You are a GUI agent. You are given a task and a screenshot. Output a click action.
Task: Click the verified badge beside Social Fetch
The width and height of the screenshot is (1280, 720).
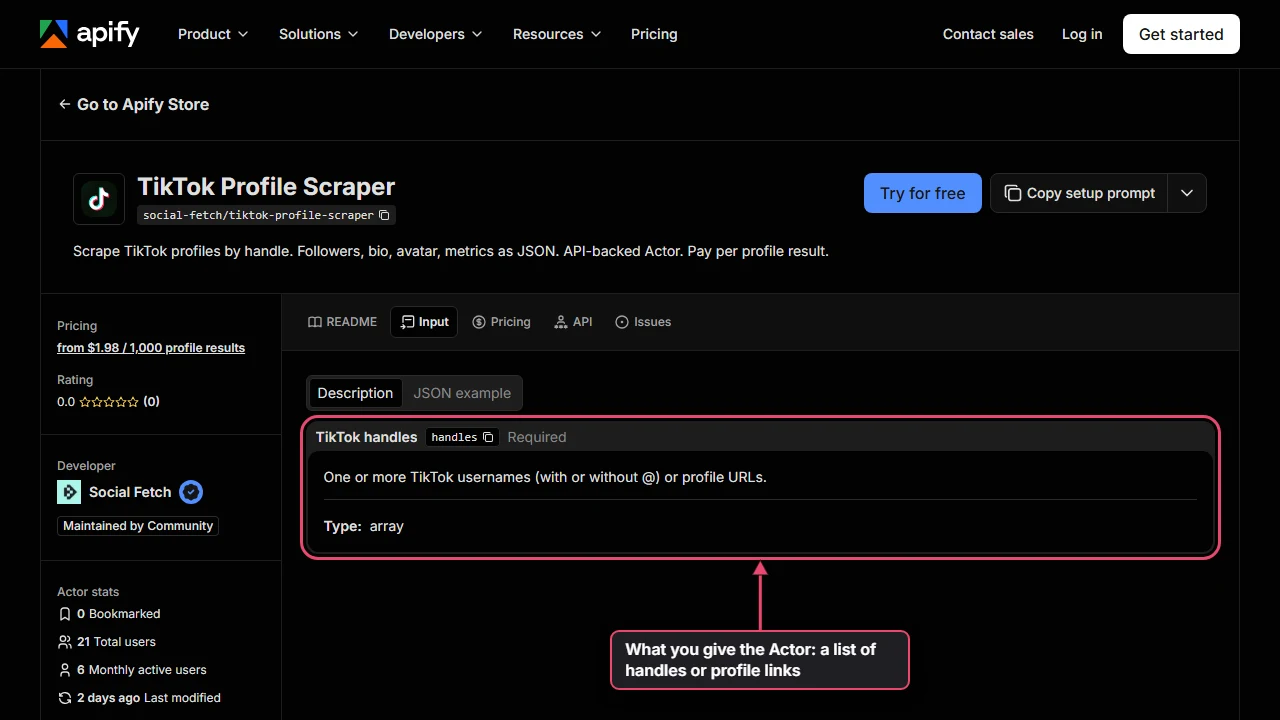point(191,492)
